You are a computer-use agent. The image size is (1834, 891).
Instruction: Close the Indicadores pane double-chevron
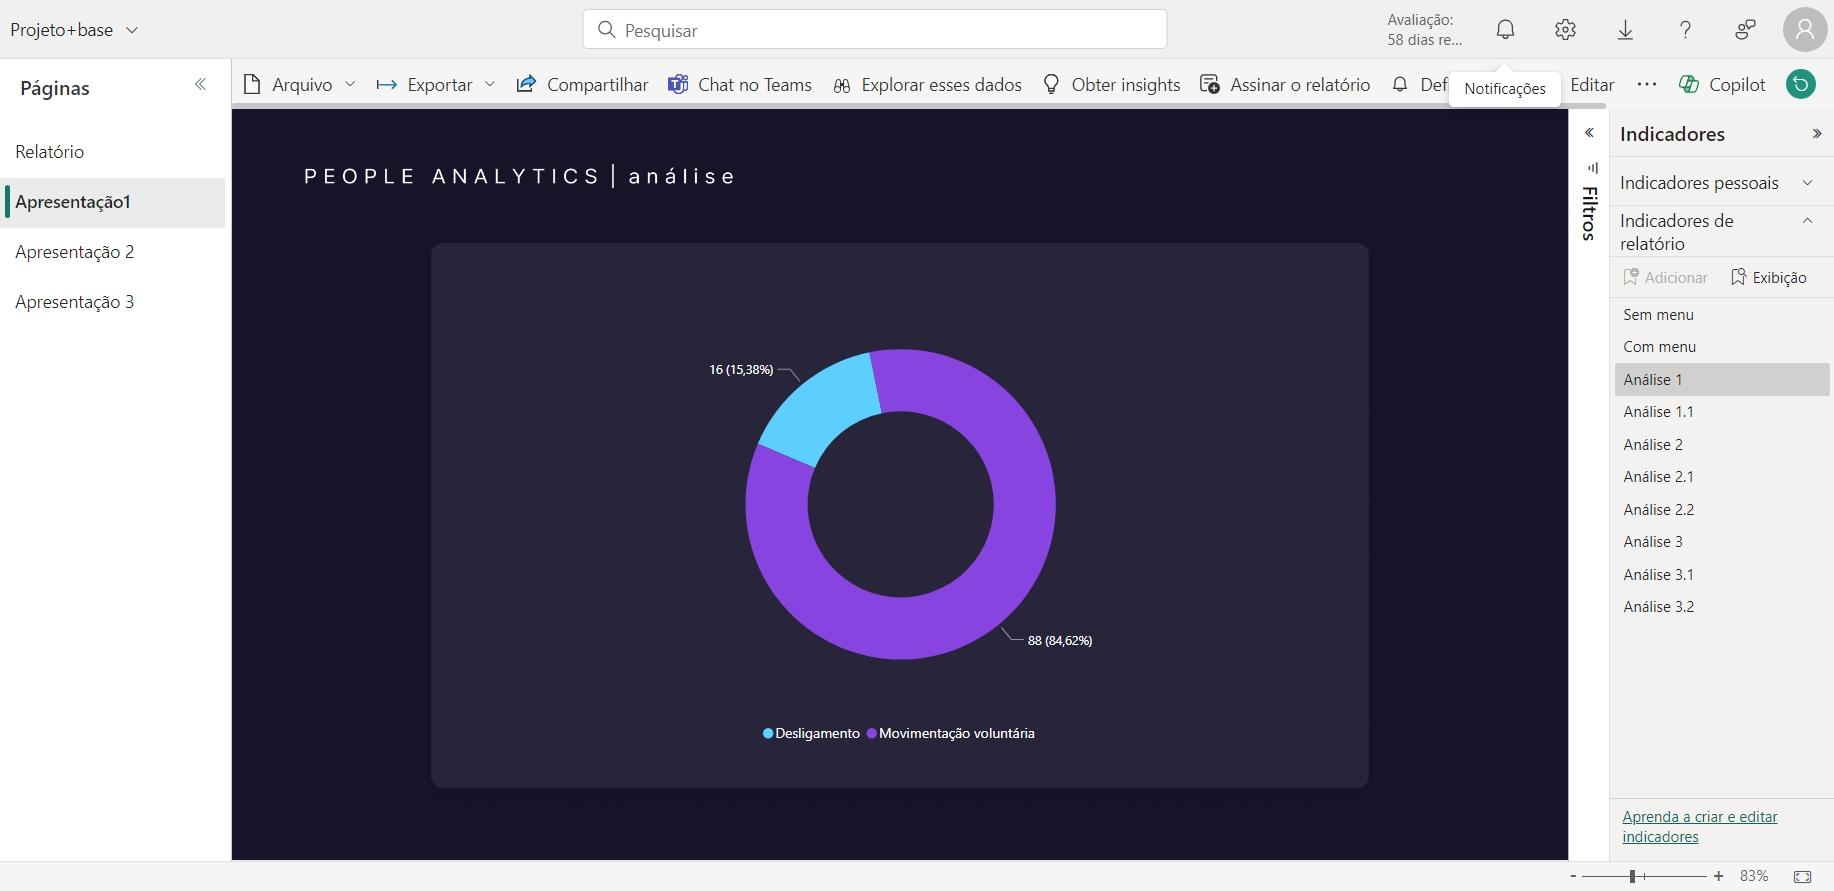(1817, 134)
